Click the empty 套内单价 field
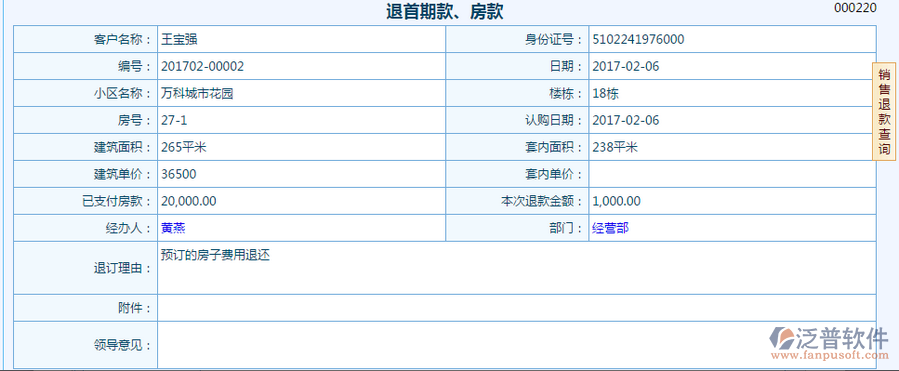Screen dimensions: 899x371 pos(732,174)
